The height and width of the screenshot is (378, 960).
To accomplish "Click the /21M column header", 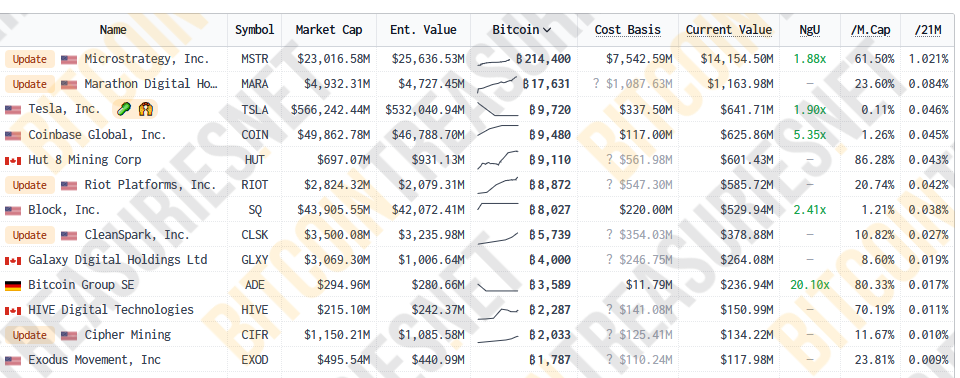I will point(931,29).
